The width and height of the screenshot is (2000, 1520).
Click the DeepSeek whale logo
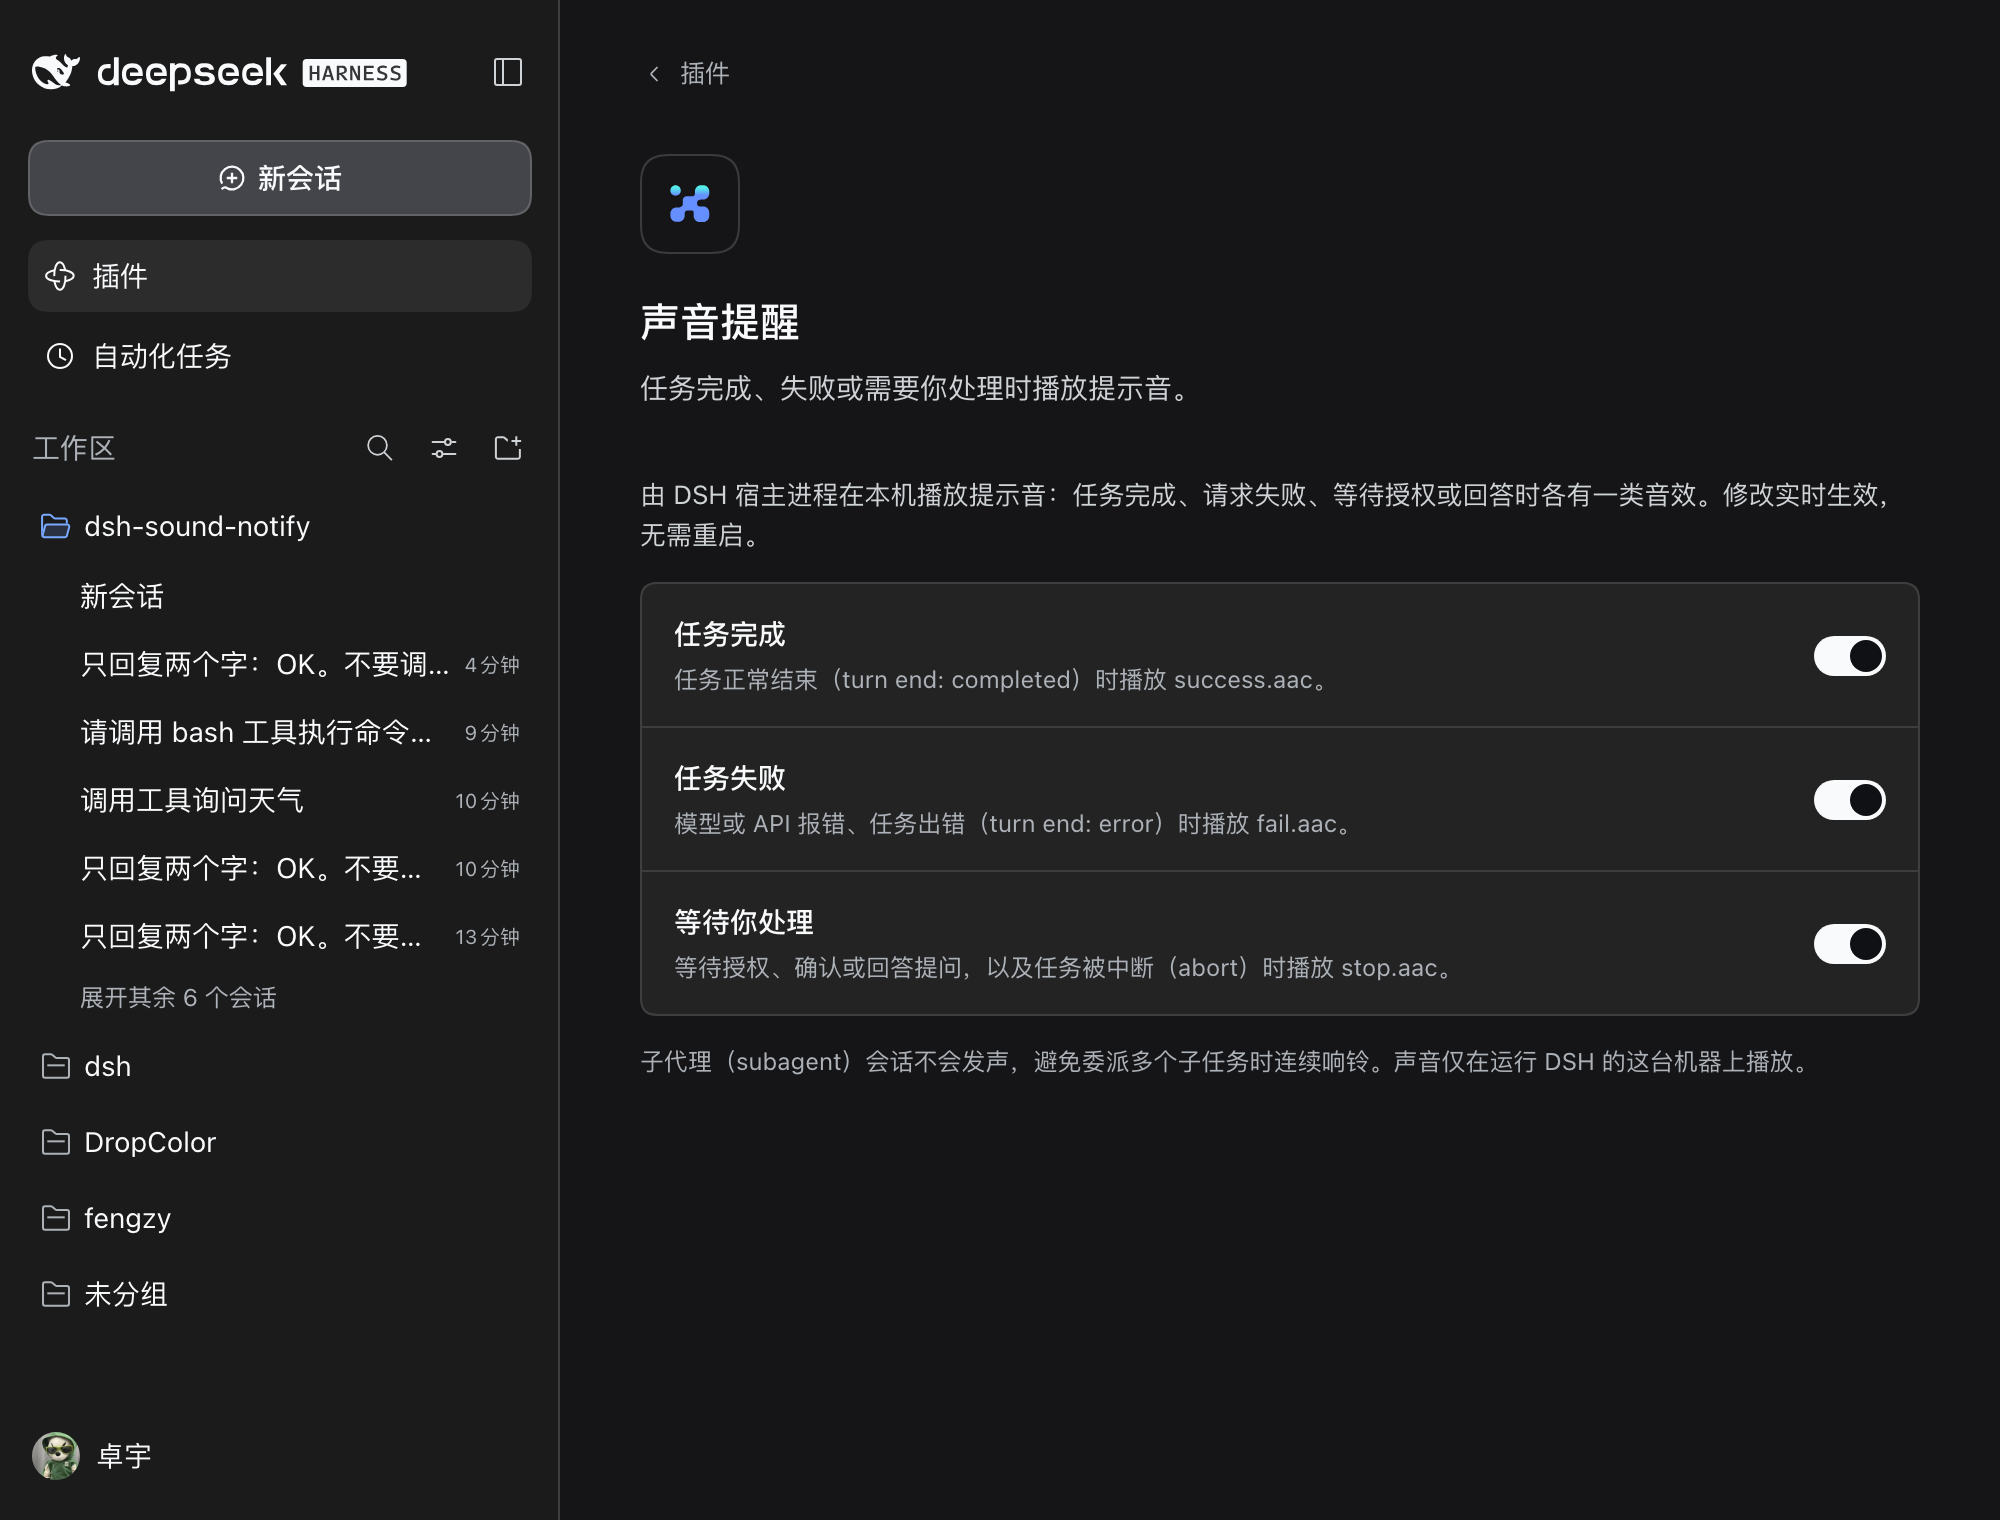tap(56, 72)
